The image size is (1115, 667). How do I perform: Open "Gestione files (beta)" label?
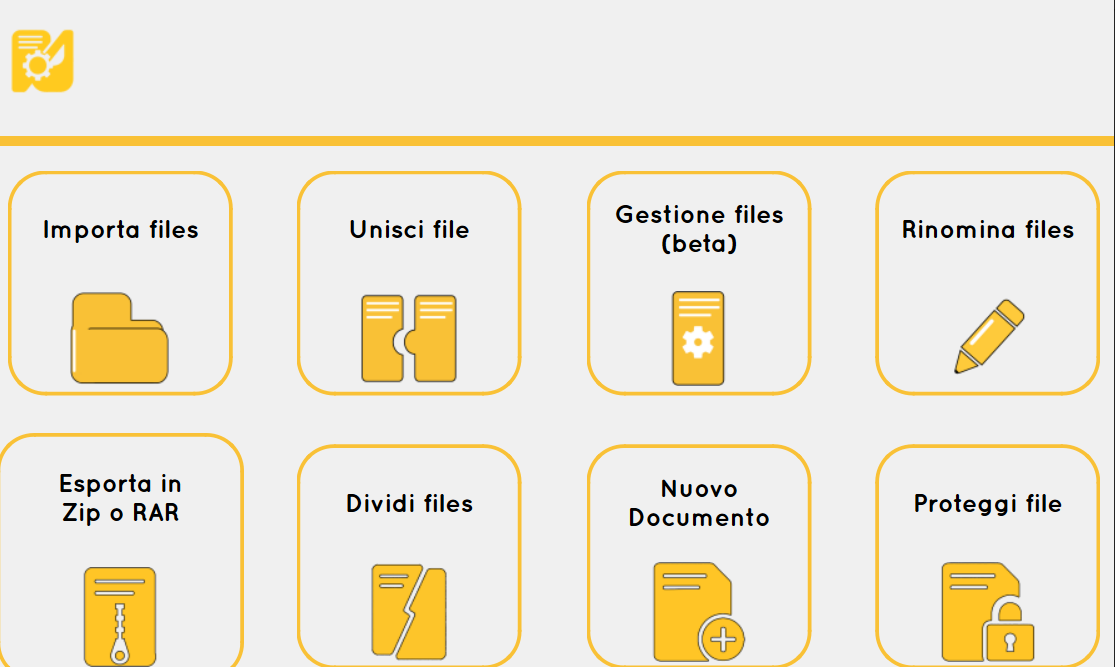pos(699,229)
